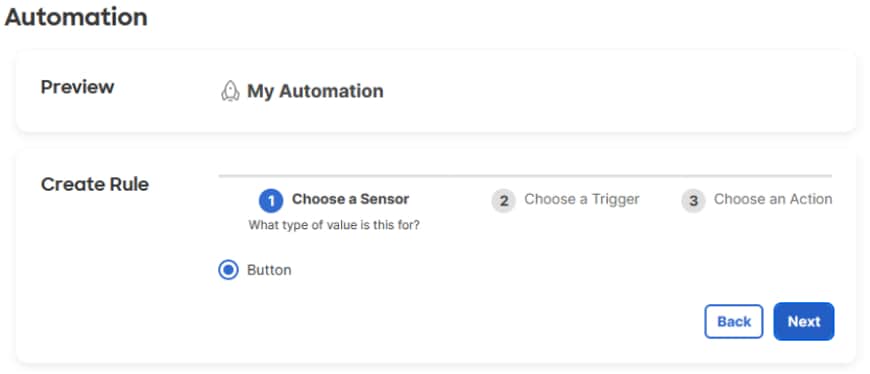The height and width of the screenshot is (374, 870).
Task: Select the Button radio option
Action: 228,270
